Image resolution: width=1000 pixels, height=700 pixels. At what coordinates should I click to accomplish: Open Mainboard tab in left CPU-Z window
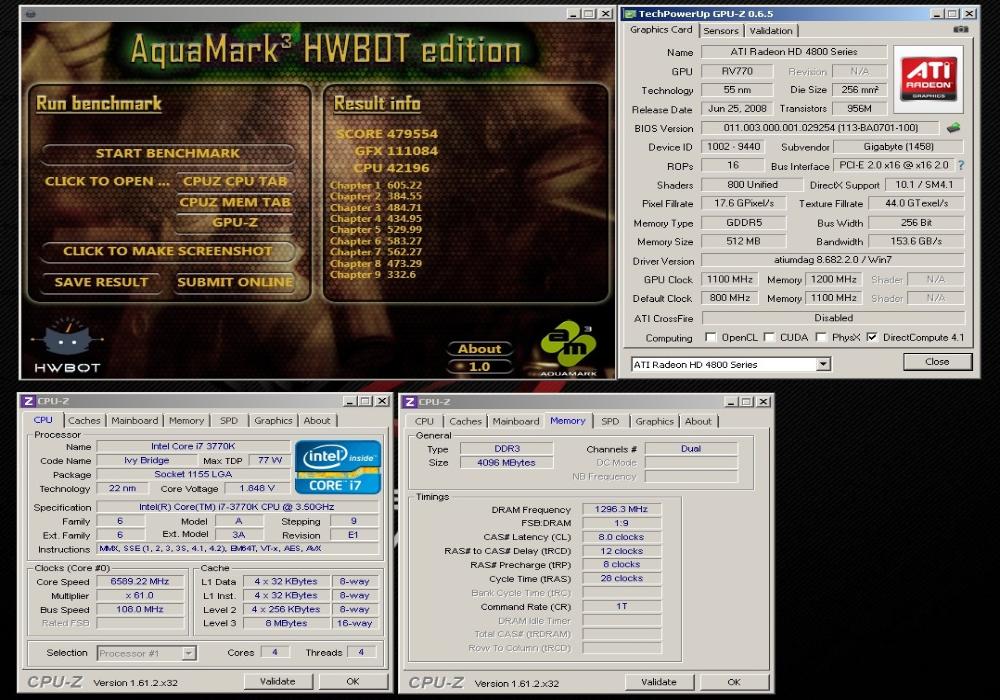(135, 421)
